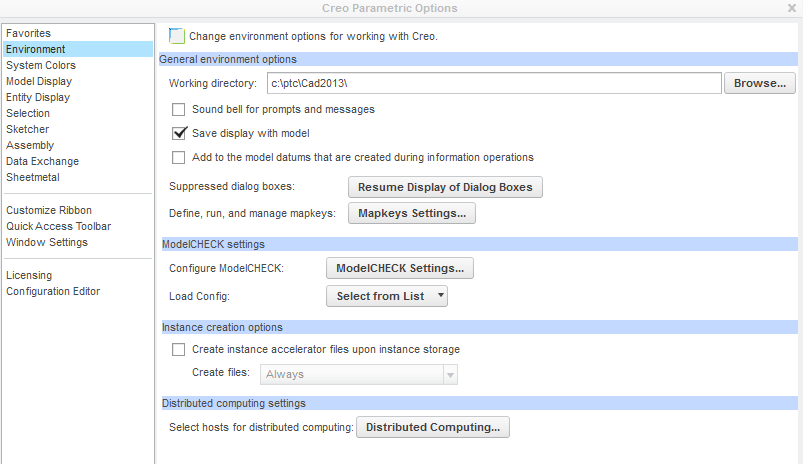Open Distributed Computing settings
803x464 pixels.
coord(433,427)
